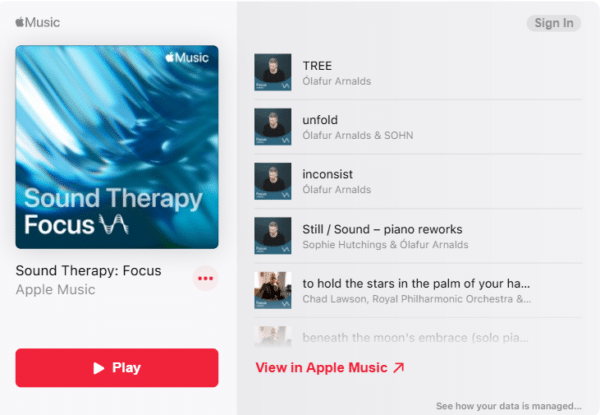Click faded beneath the moon's embrace track
The image size is (600, 415).
[416, 338]
